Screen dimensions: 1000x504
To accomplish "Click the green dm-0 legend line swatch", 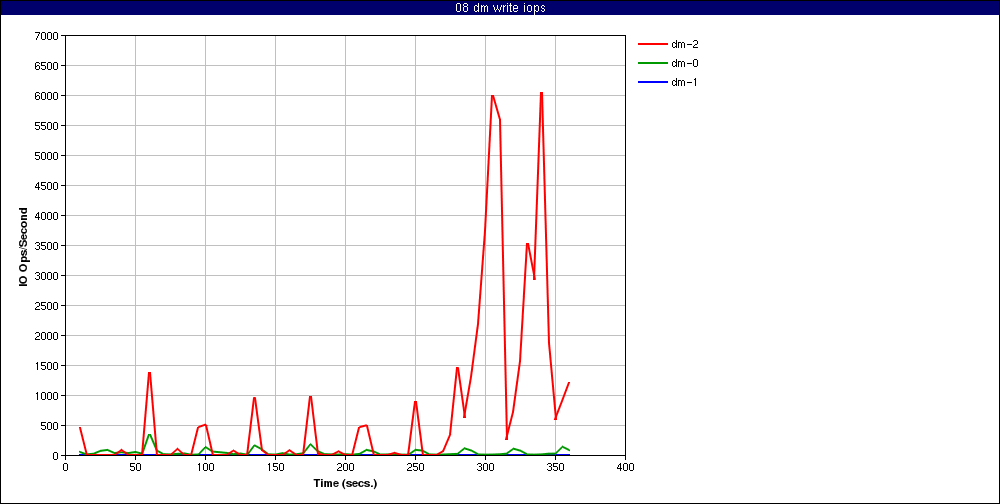I will click(652, 63).
